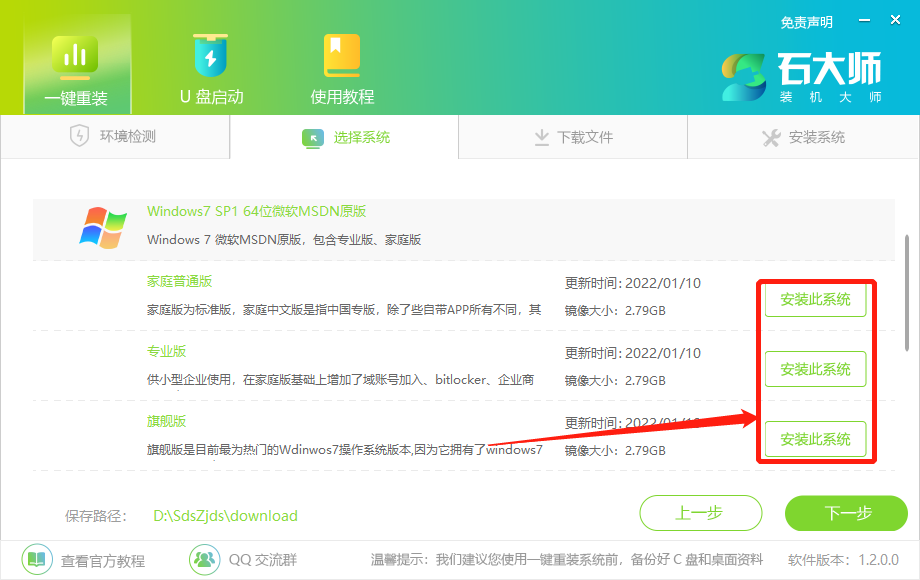Select the 一键重装 tool icon
The width and height of the screenshot is (920, 580).
pos(75,57)
